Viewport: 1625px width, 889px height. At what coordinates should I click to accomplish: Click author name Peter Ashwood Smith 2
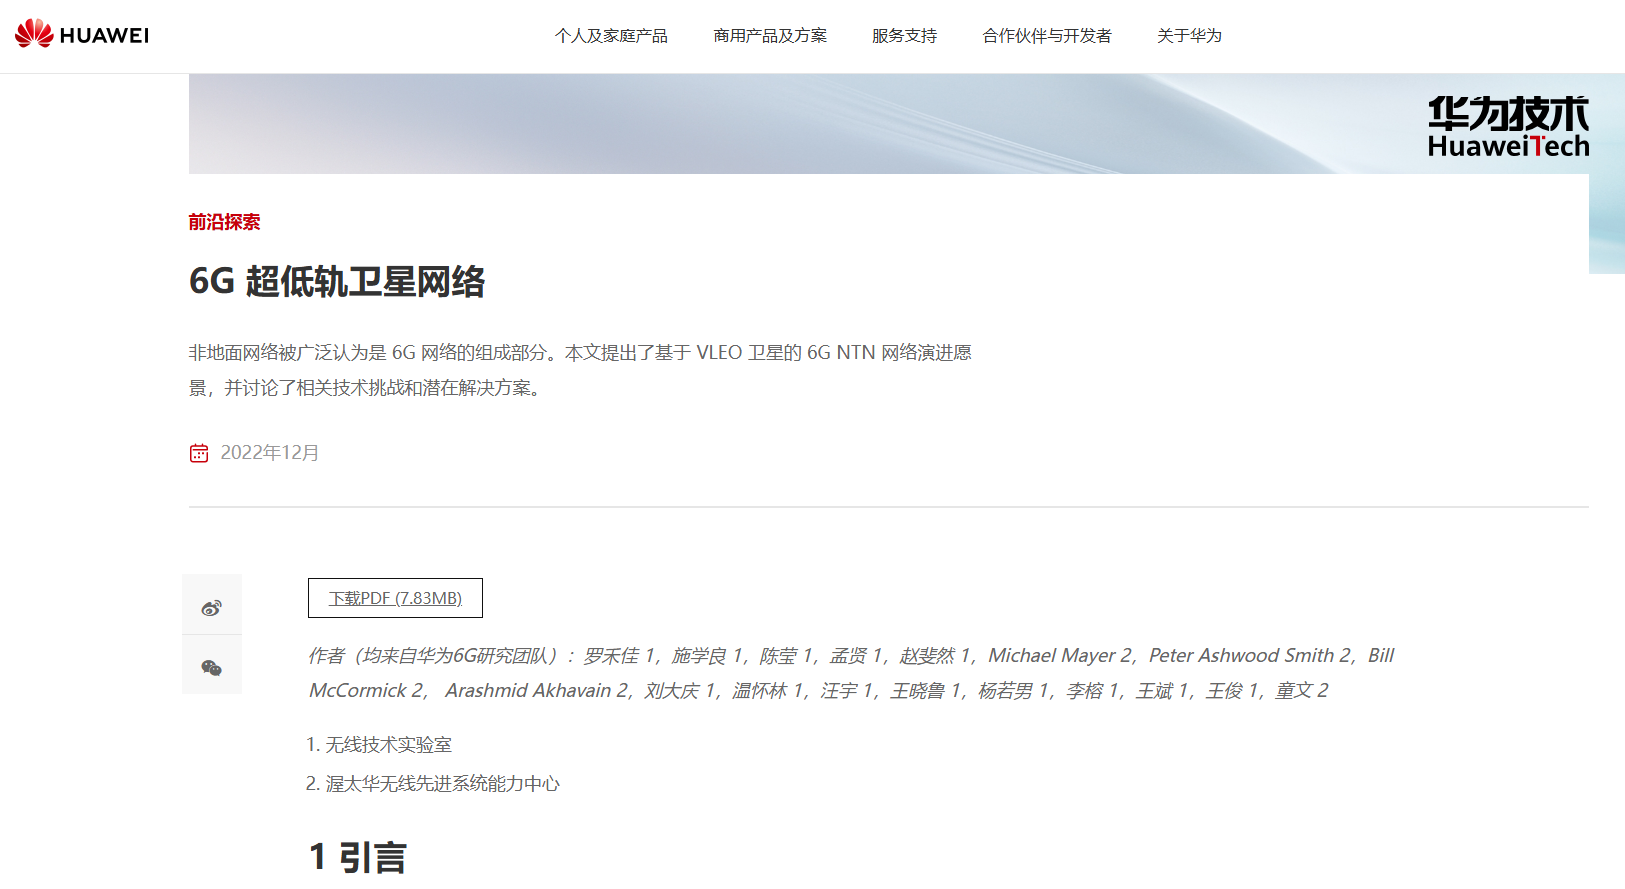click(1250, 656)
